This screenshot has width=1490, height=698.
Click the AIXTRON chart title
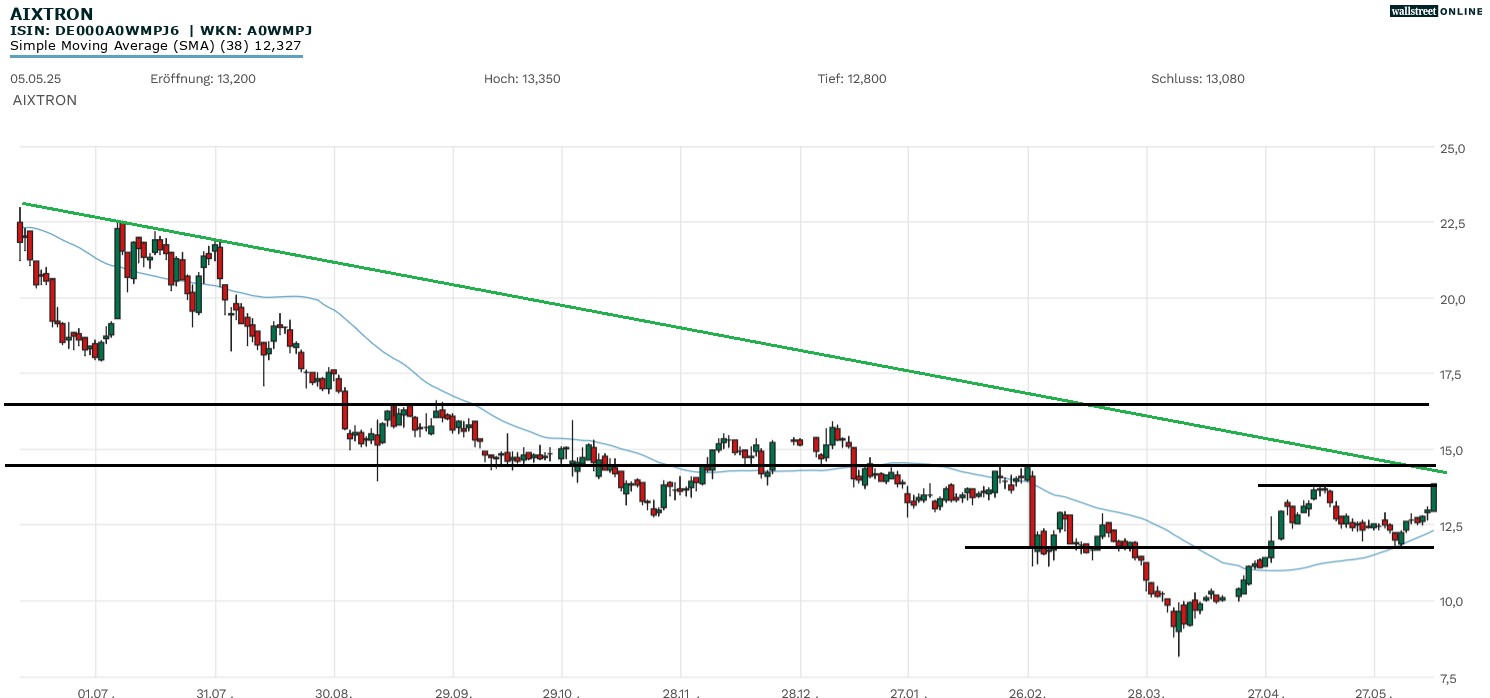coord(52,14)
